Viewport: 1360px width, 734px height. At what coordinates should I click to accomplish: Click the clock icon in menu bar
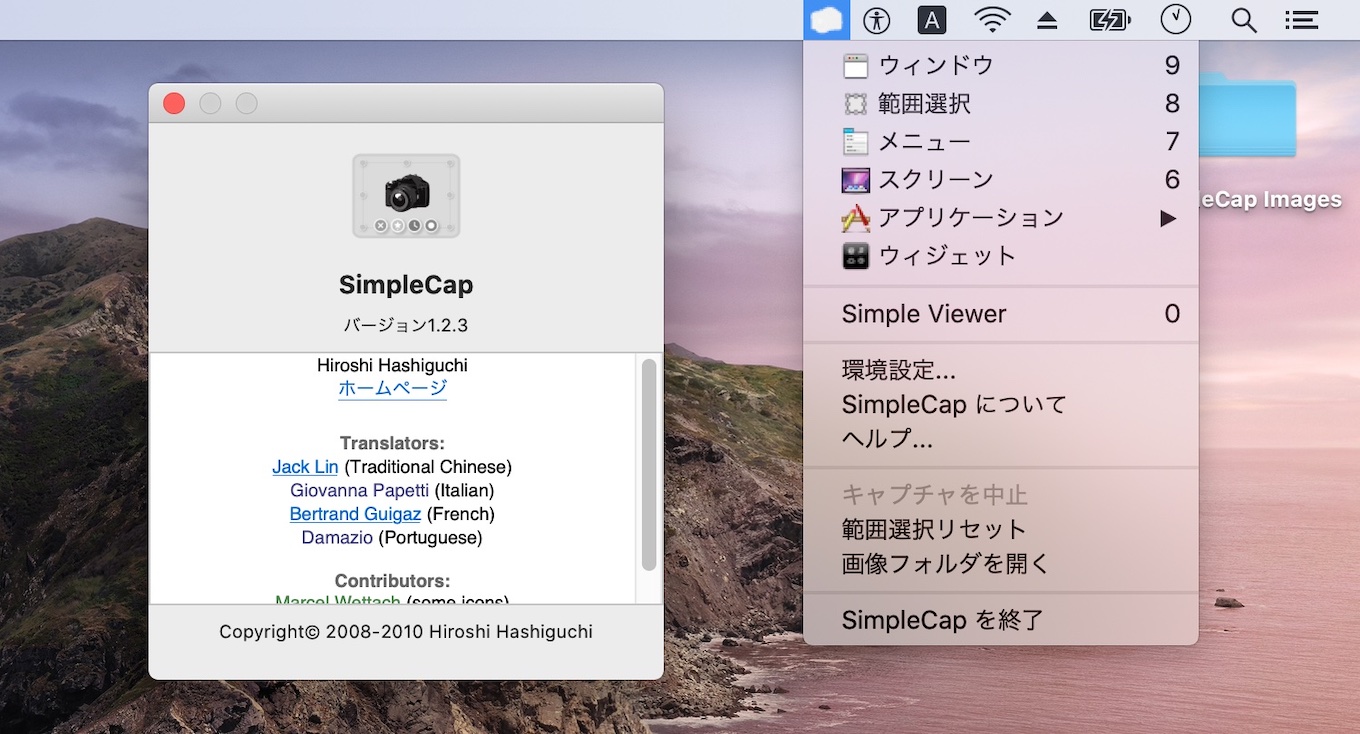[1176, 20]
